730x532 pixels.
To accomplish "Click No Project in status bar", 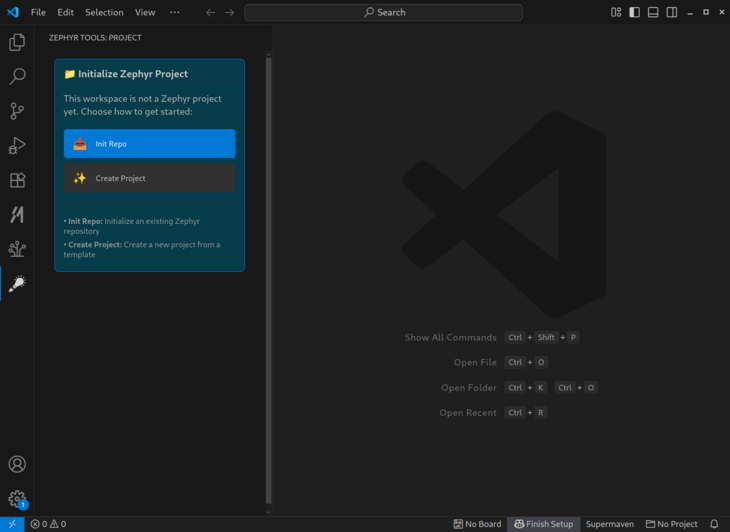I will [x=671, y=524].
